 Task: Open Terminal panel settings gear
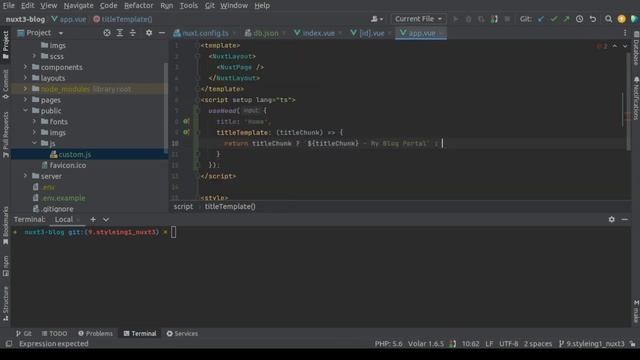point(611,219)
